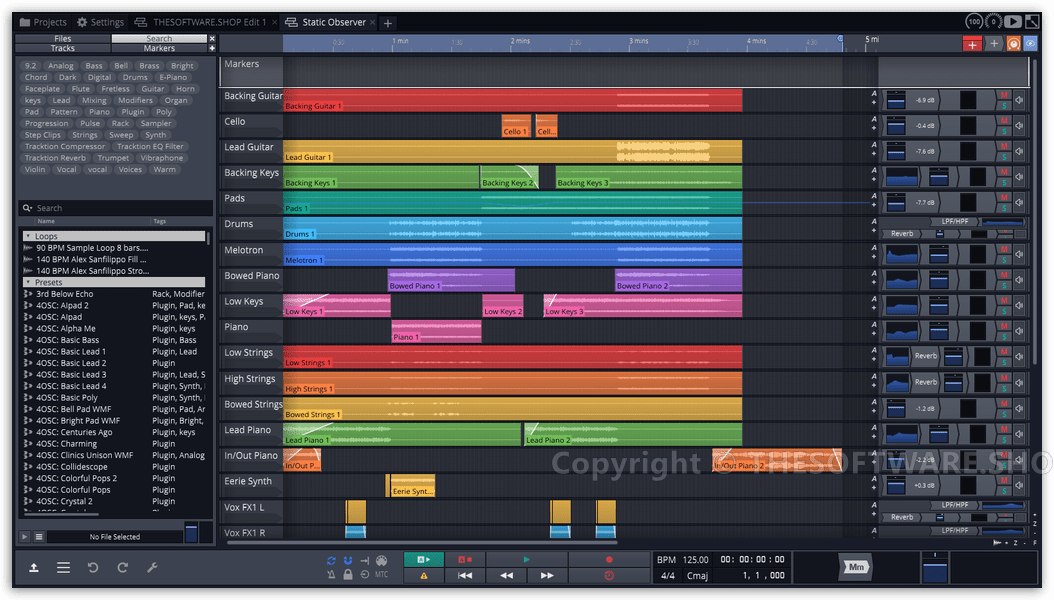The height and width of the screenshot is (600, 1054).
Task: Click the orange metronome icon near the timeline
Action: (x=1012, y=44)
